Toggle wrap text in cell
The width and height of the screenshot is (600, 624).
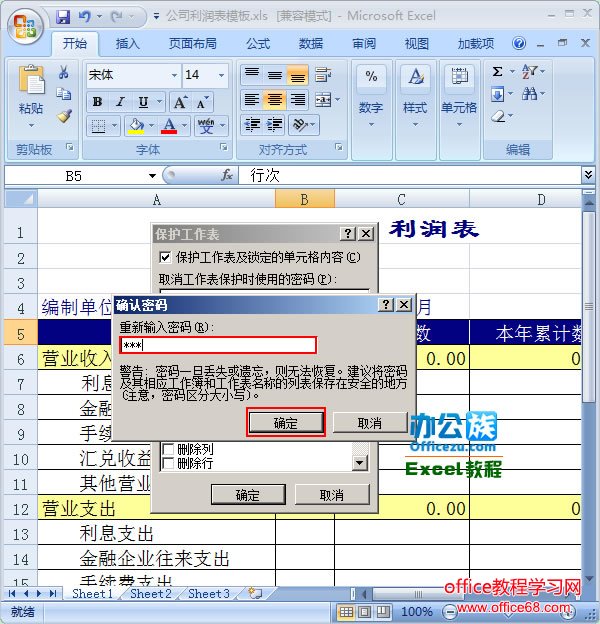(323, 74)
